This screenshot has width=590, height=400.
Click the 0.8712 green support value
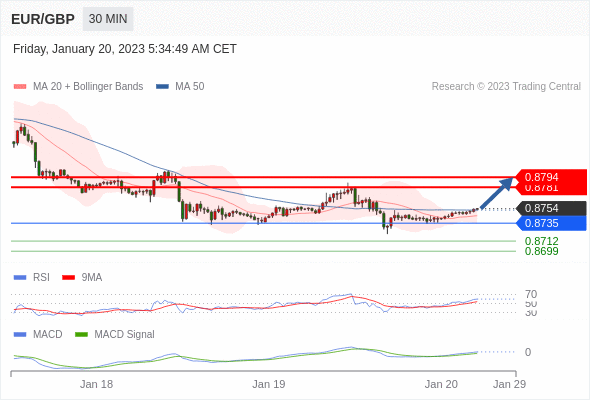[541, 241]
